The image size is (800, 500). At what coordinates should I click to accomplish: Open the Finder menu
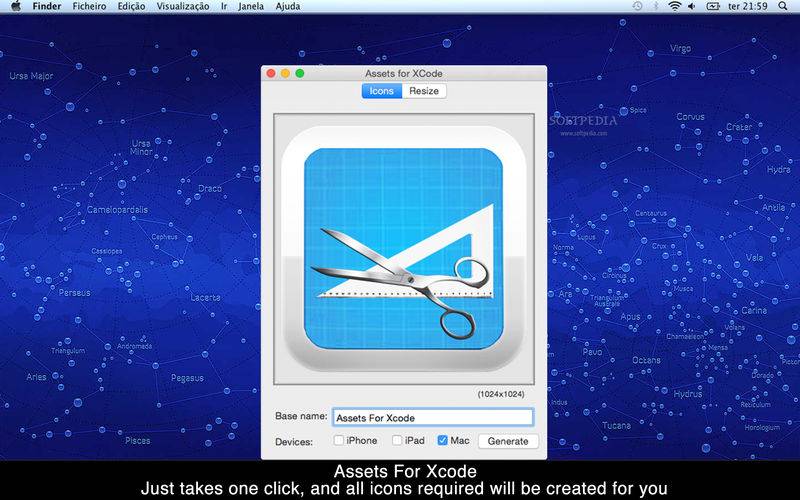click(x=47, y=6)
